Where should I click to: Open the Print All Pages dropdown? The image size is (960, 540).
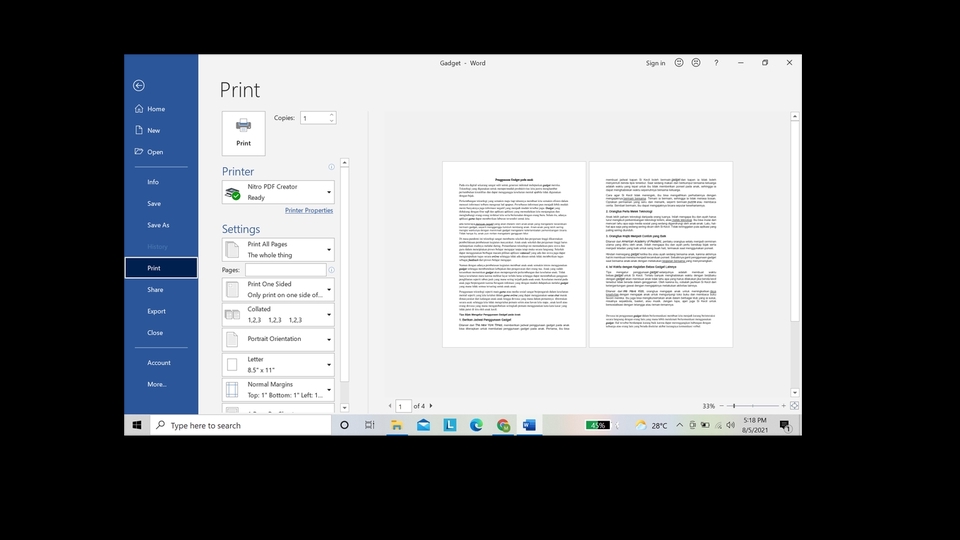[x=278, y=250]
